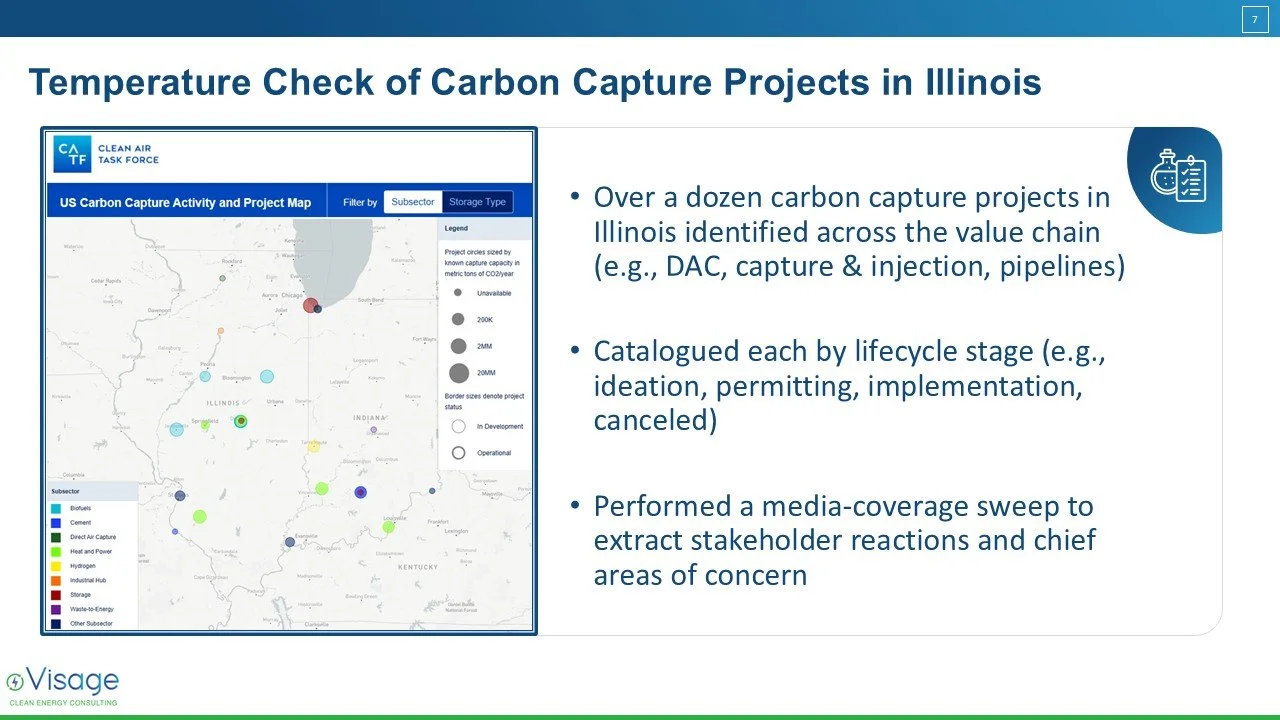The height and width of the screenshot is (720, 1280).
Task: Select the Storage dark red swatch
Action: tap(58, 595)
